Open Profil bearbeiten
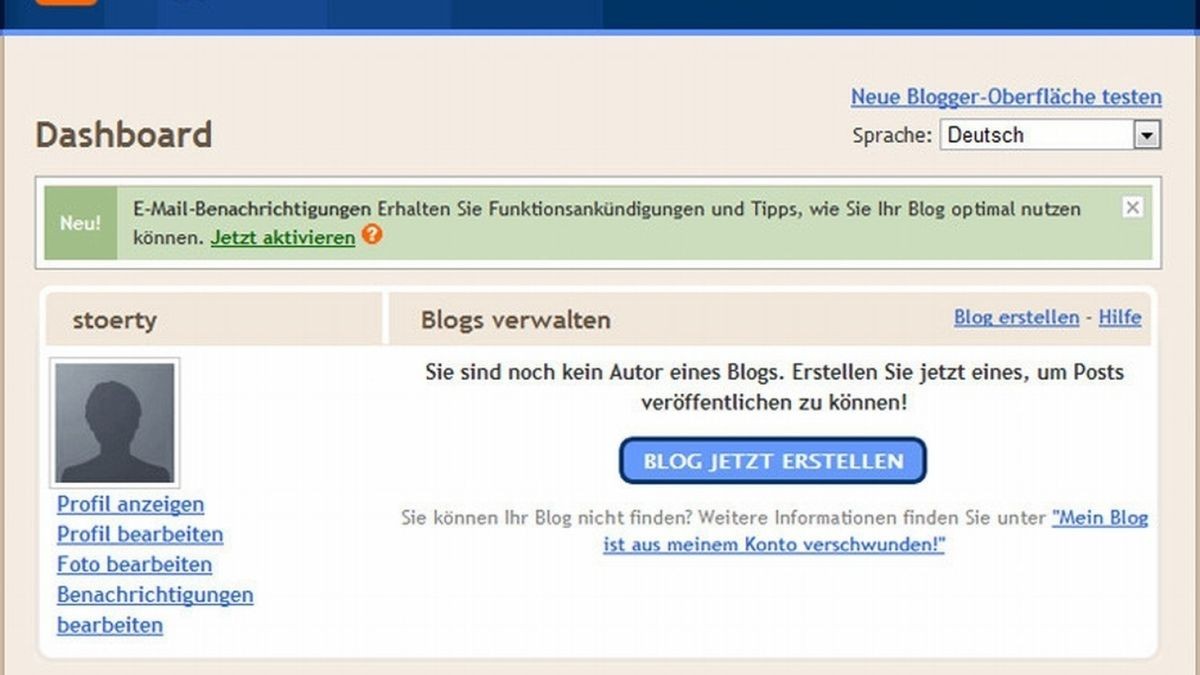The image size is (1200, 675). pos(138,534)
